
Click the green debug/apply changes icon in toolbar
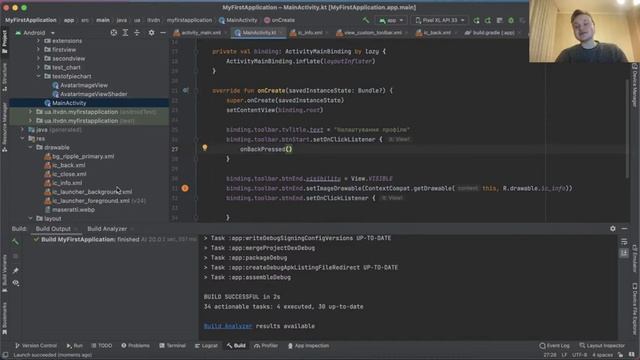511,20
